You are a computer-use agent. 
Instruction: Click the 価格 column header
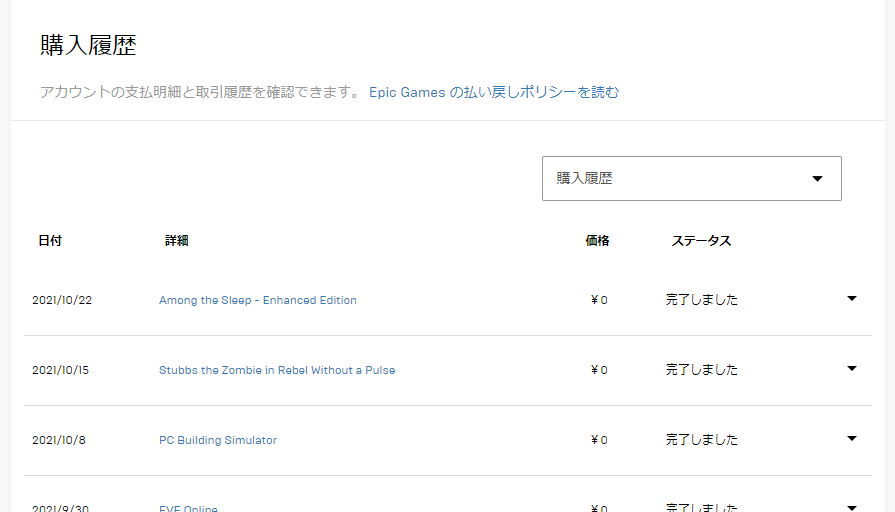pyautogui.click(x=597, y=241)
